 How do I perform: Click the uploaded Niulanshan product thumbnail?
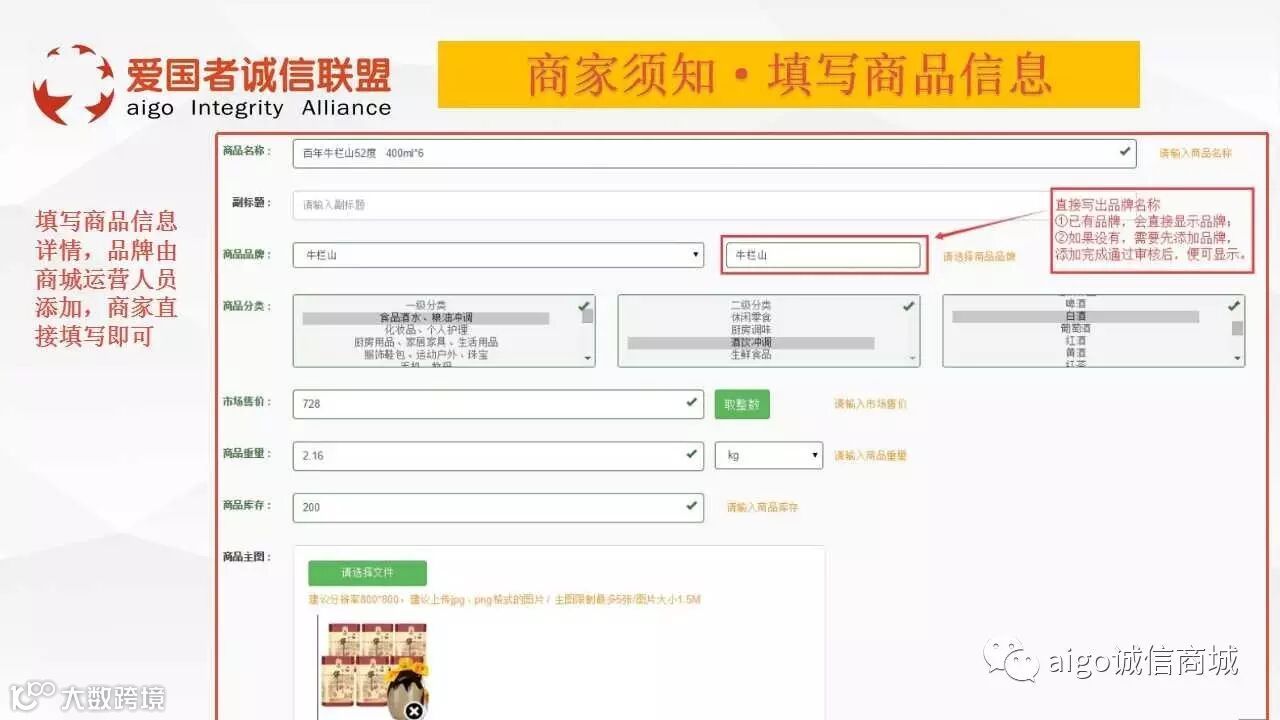375,668
